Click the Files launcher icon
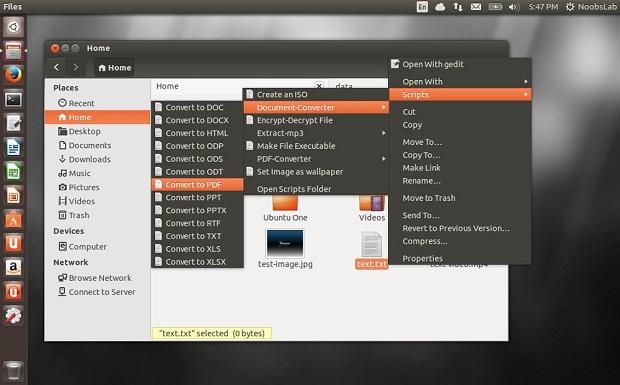620x385 pixels. click(x=13, y=51)
